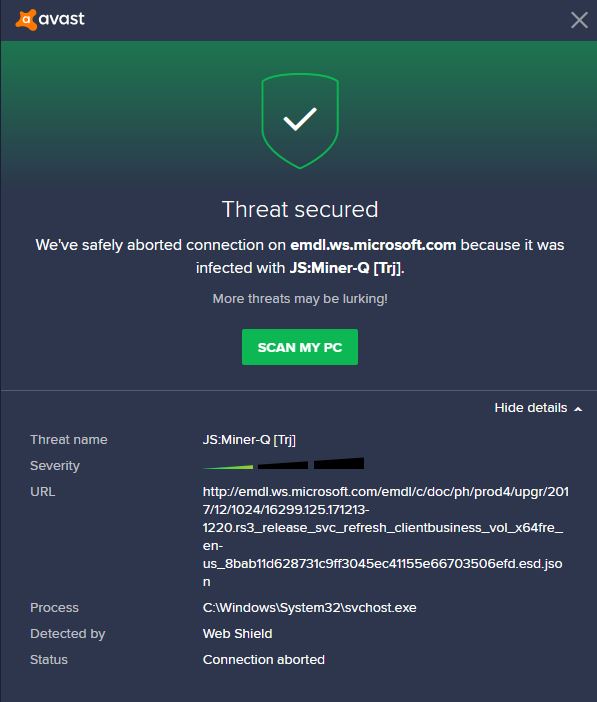The width and height of the screenshot is (597, 702).
Task: Click the middle black severity segment
Action: point(283,465)
